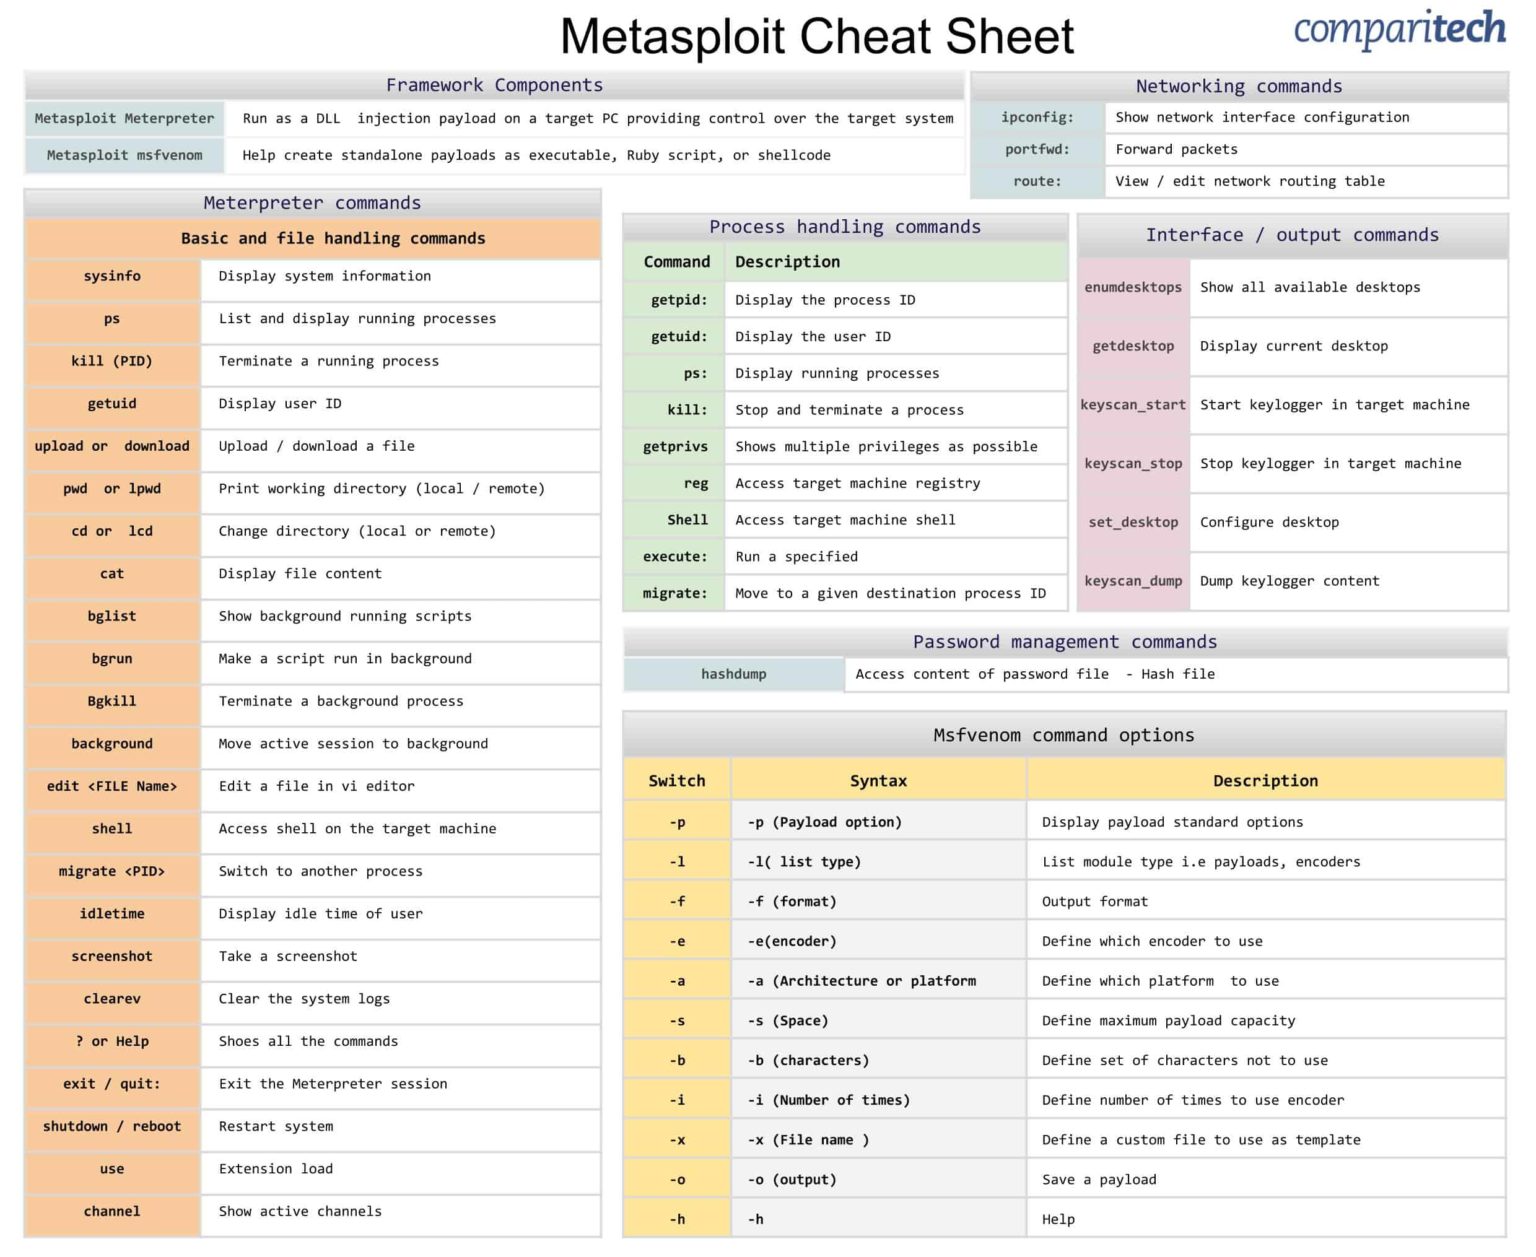Toggle the clearev system logs entry

(111, 999)
